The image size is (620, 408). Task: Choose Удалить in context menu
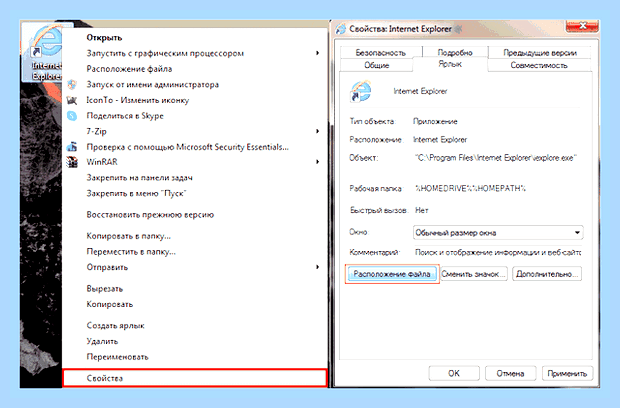click(x=102, y=341)
